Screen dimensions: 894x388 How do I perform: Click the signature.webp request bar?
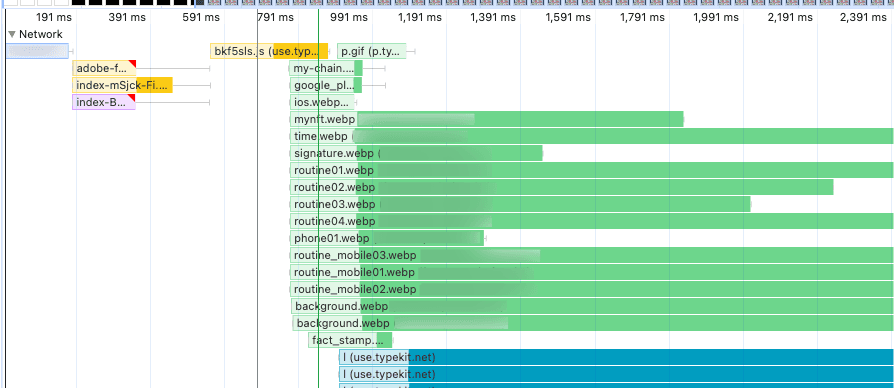pos(416,153)
